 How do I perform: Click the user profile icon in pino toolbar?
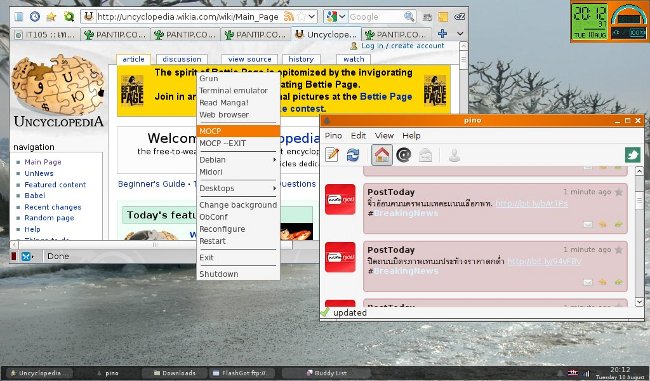click(455, 155)
